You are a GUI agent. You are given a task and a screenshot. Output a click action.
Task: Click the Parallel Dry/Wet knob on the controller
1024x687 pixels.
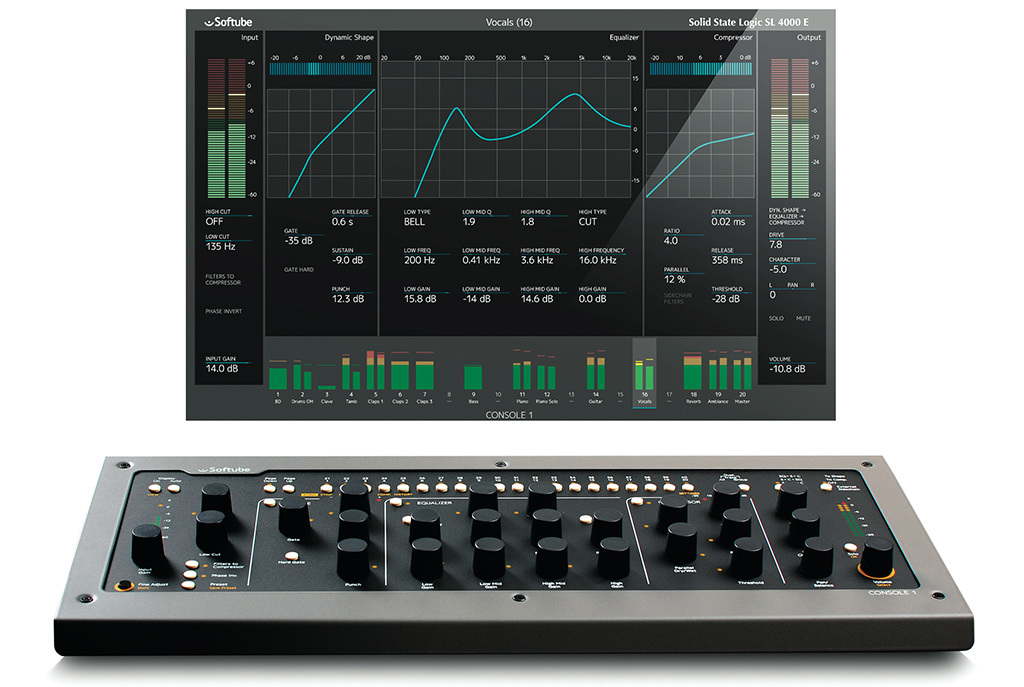[682, 543]
